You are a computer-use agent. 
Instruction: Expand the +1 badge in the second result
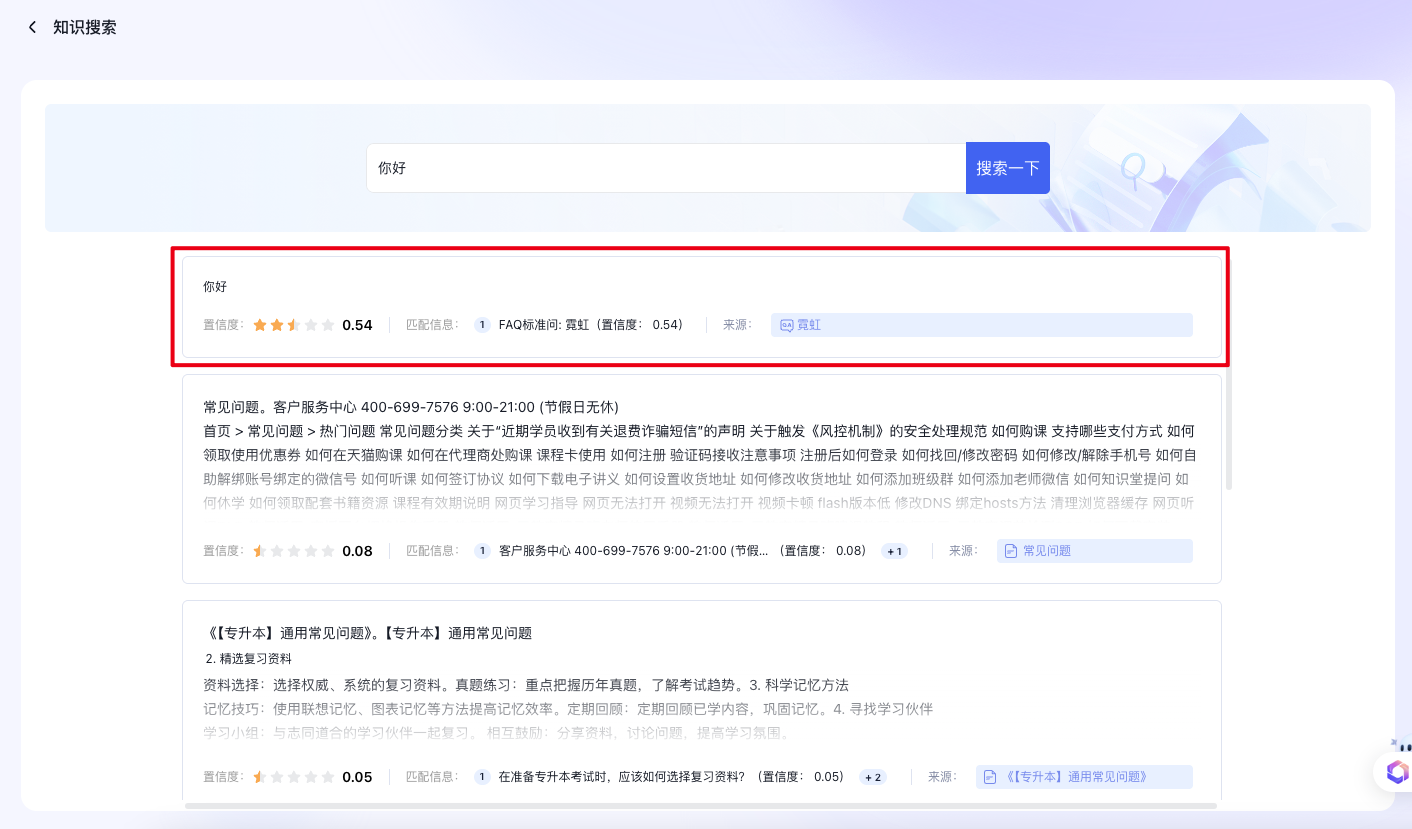click(x=894, y=550)
